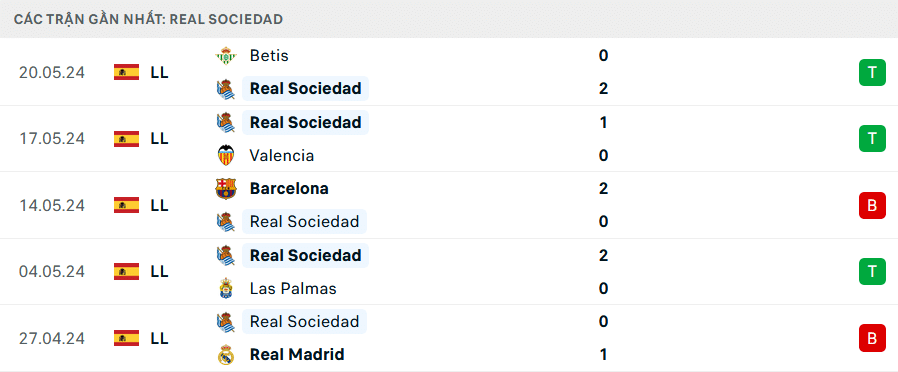The height and width of the screenshot is (372, 898).
Task: Click the Real Madrid club crest
Action: [x=226, y=354]
